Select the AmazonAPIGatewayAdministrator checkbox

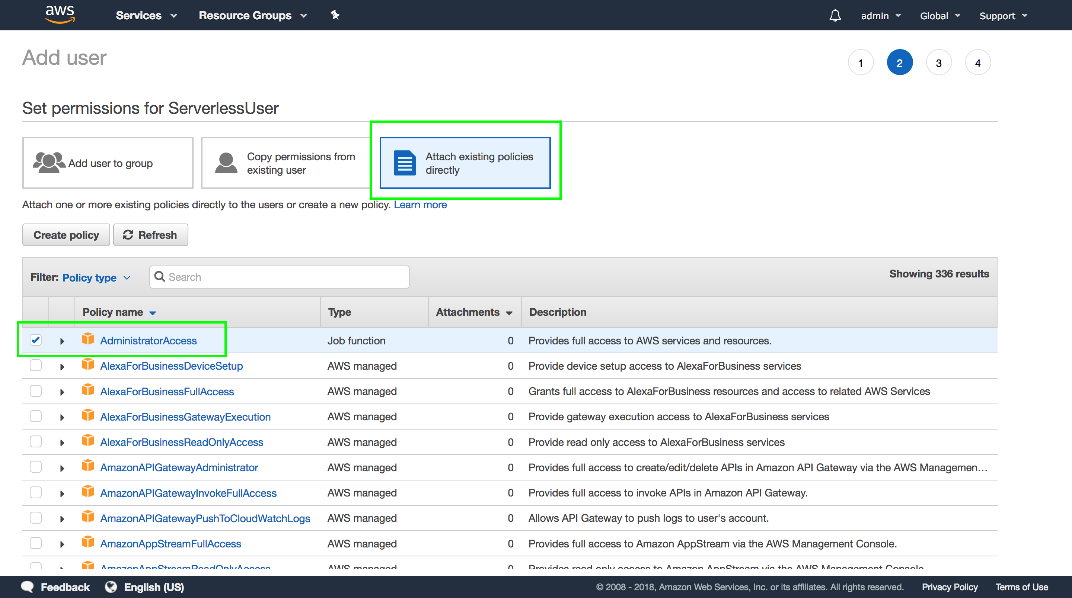coord(36,467)
